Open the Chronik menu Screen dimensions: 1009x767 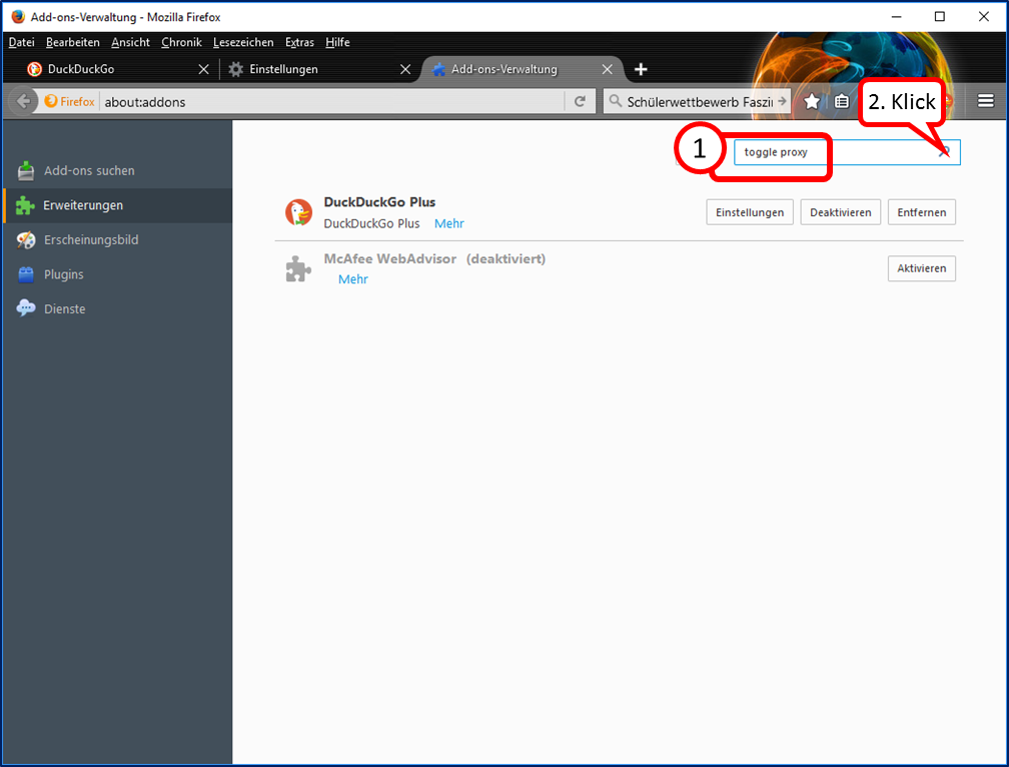(181, 42)
